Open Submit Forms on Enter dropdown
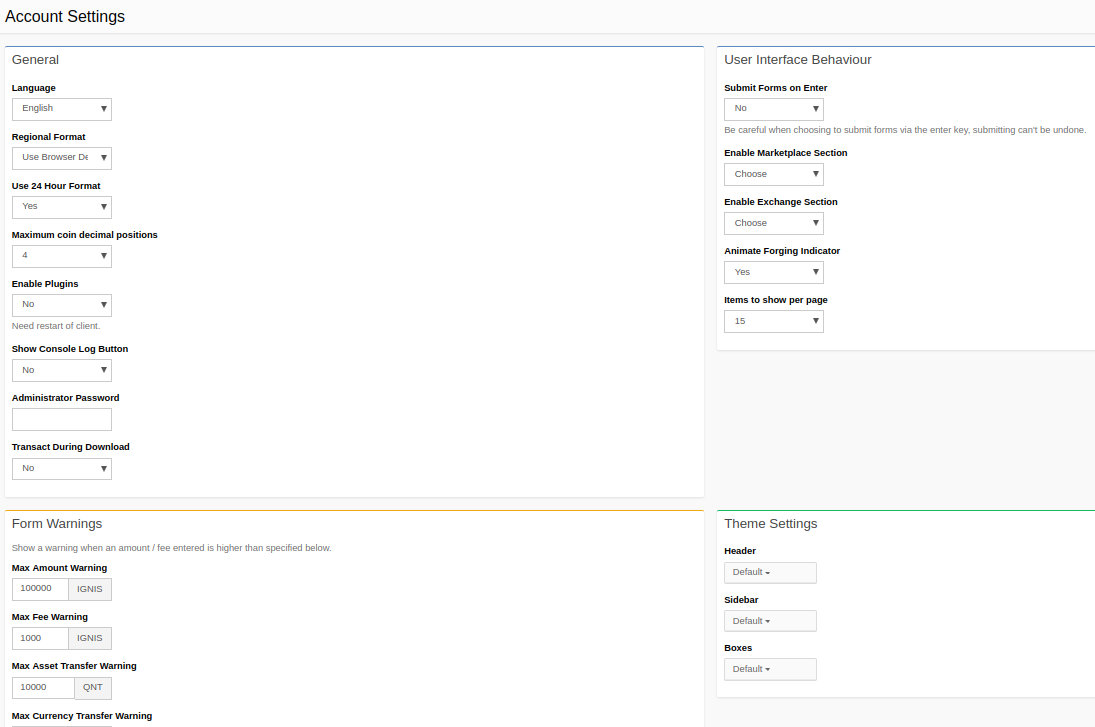Image resolution: width=1095 pixels, height=727 pixels. (773, 109)
